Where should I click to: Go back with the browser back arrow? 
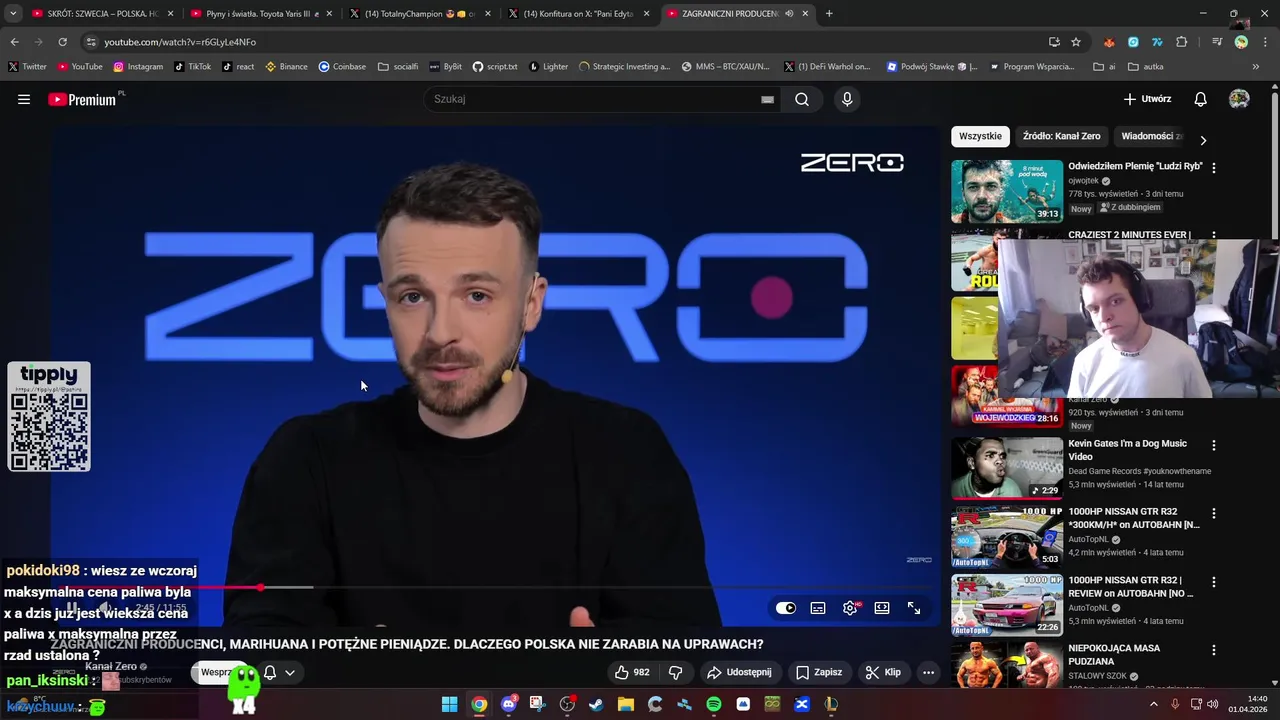[x=14, y=42]
